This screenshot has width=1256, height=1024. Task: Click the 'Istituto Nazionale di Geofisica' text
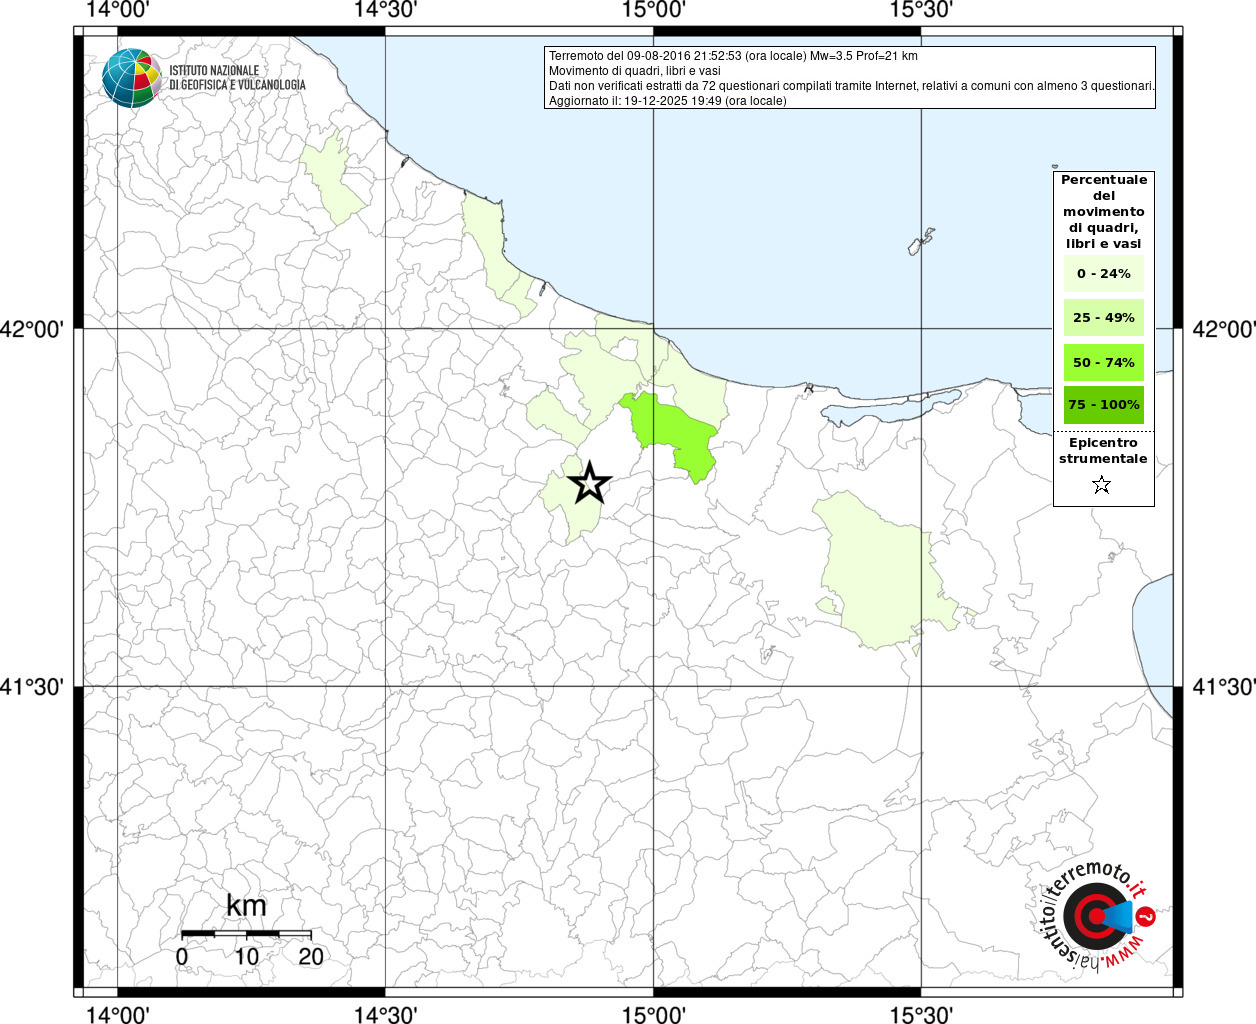[x=237, y=78]
